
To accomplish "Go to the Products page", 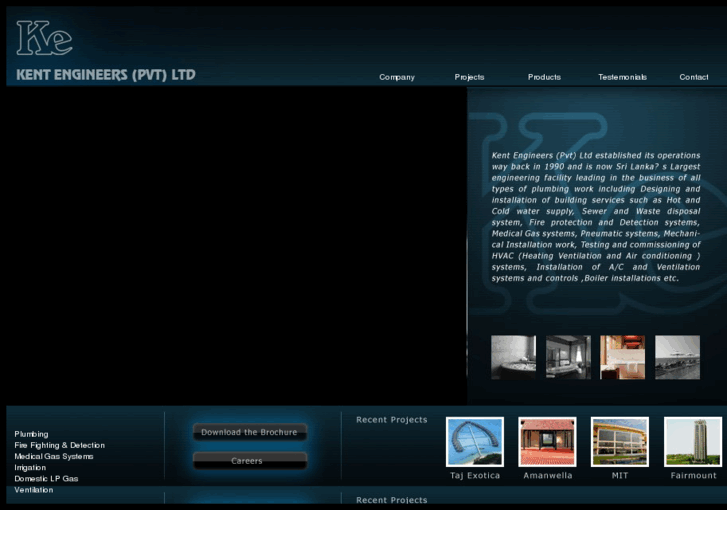I will coord(544,77).
